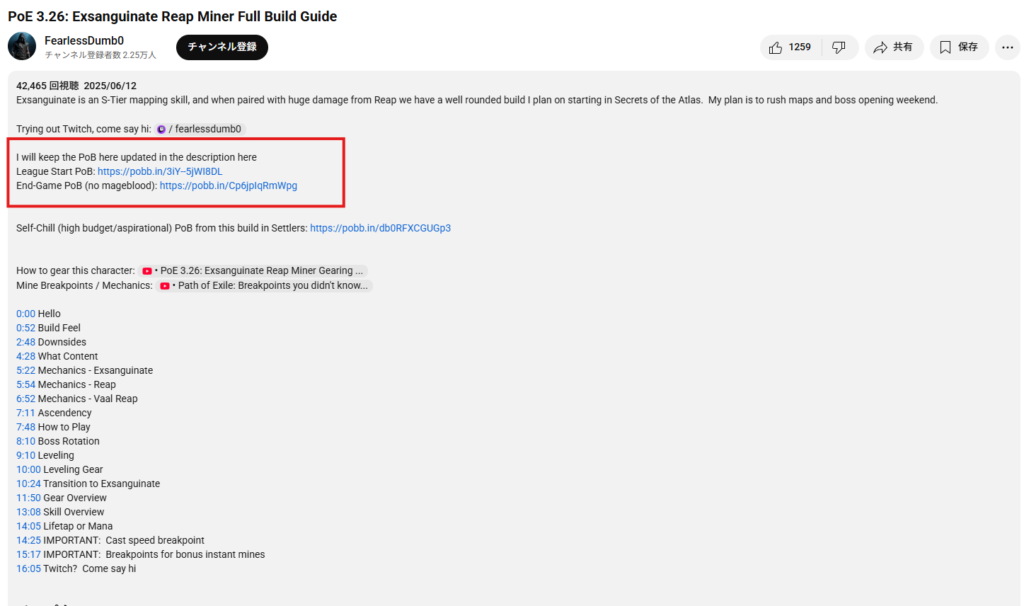Jump to 5:54 Mechanics Reap timestamp

25,385
